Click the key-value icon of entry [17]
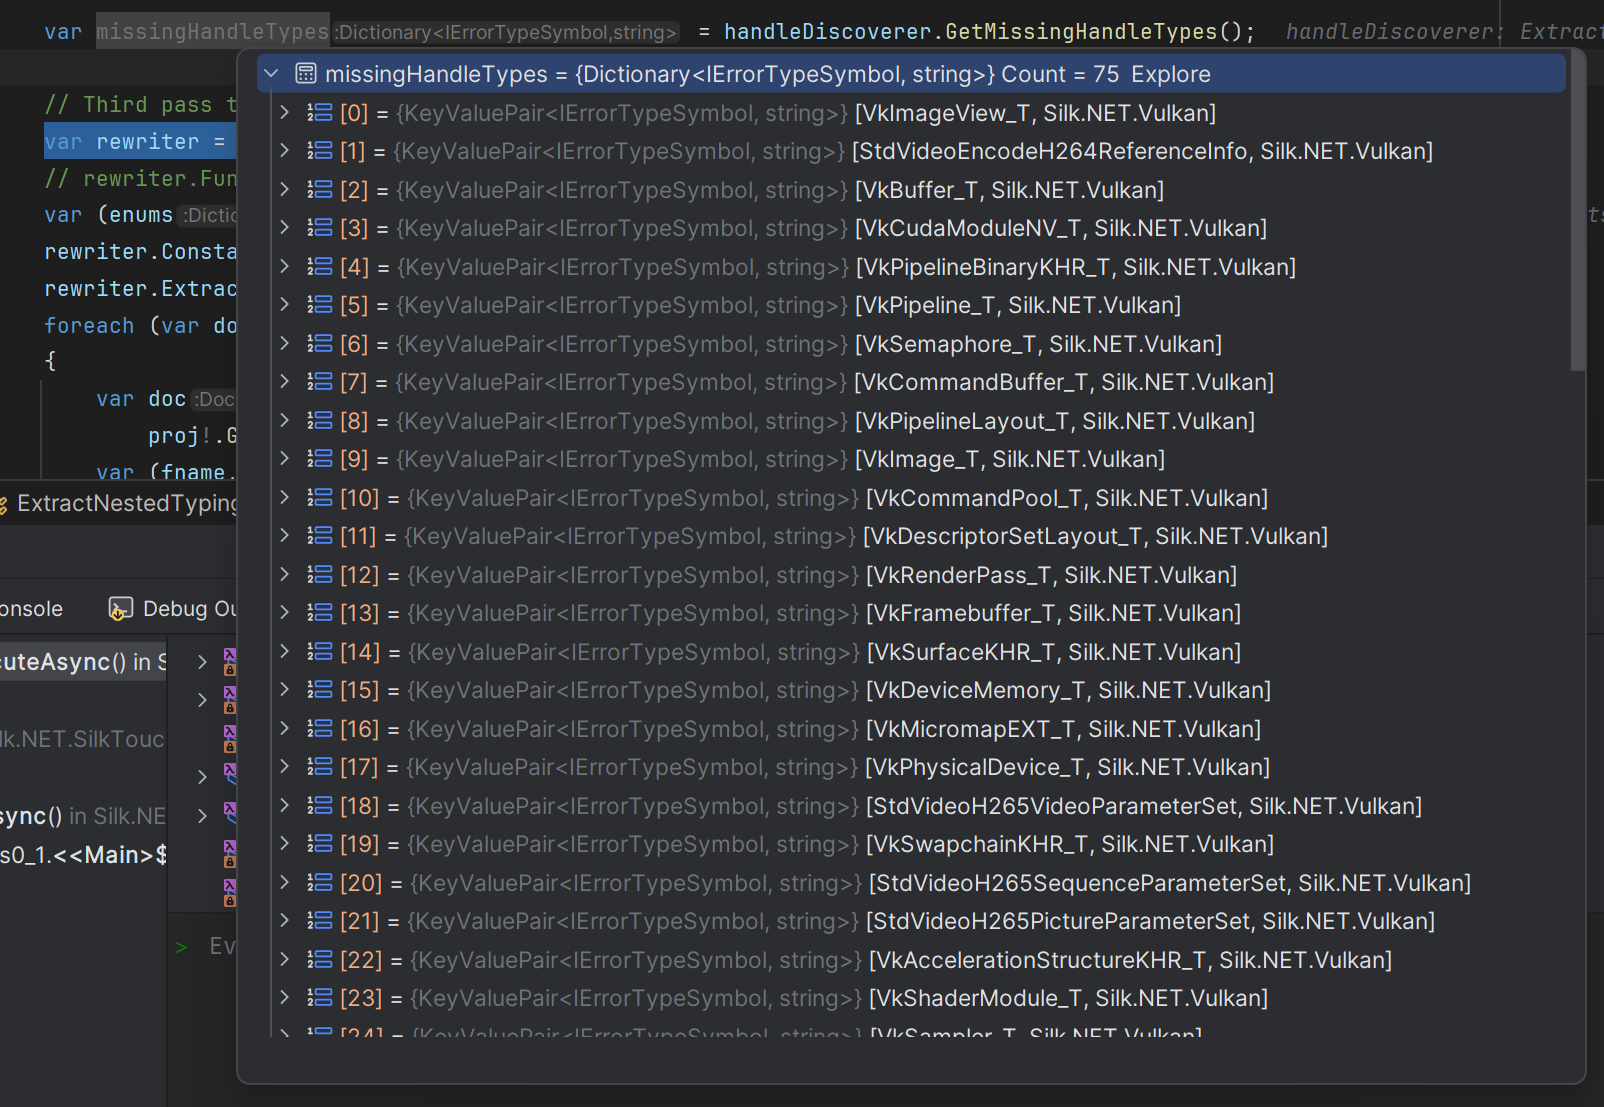Image resolution: width=1604 pixels, height=1107 pixels. point(320,767)
